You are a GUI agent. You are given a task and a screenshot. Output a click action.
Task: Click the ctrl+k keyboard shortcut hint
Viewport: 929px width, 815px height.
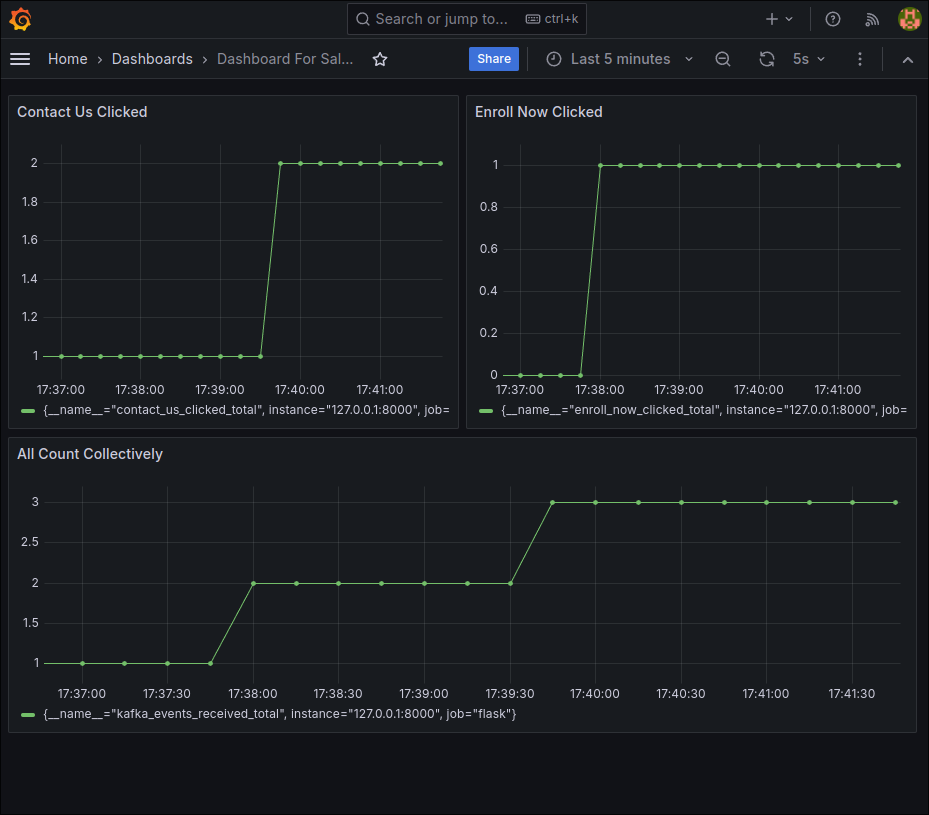point(552,19)
